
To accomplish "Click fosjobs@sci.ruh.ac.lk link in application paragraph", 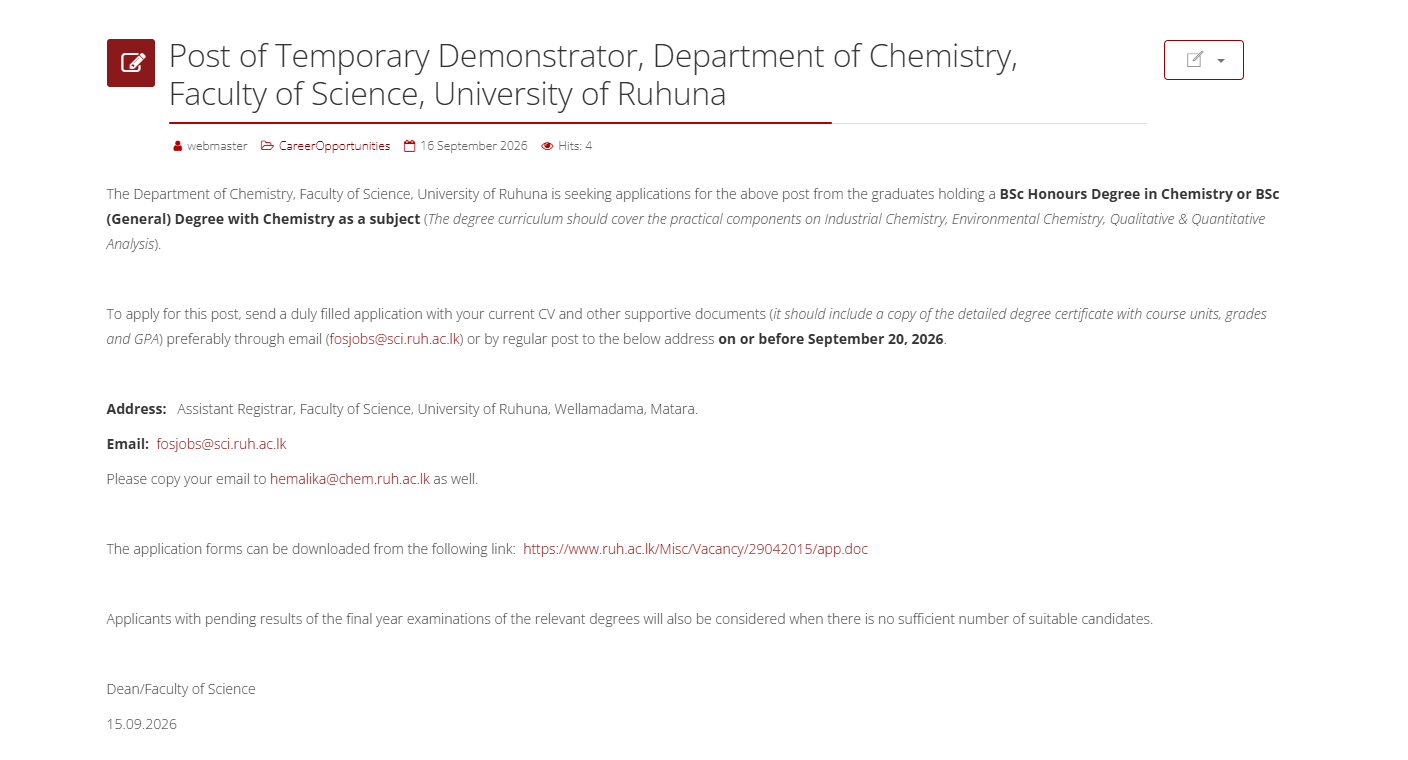I will (x=395, y=339).
